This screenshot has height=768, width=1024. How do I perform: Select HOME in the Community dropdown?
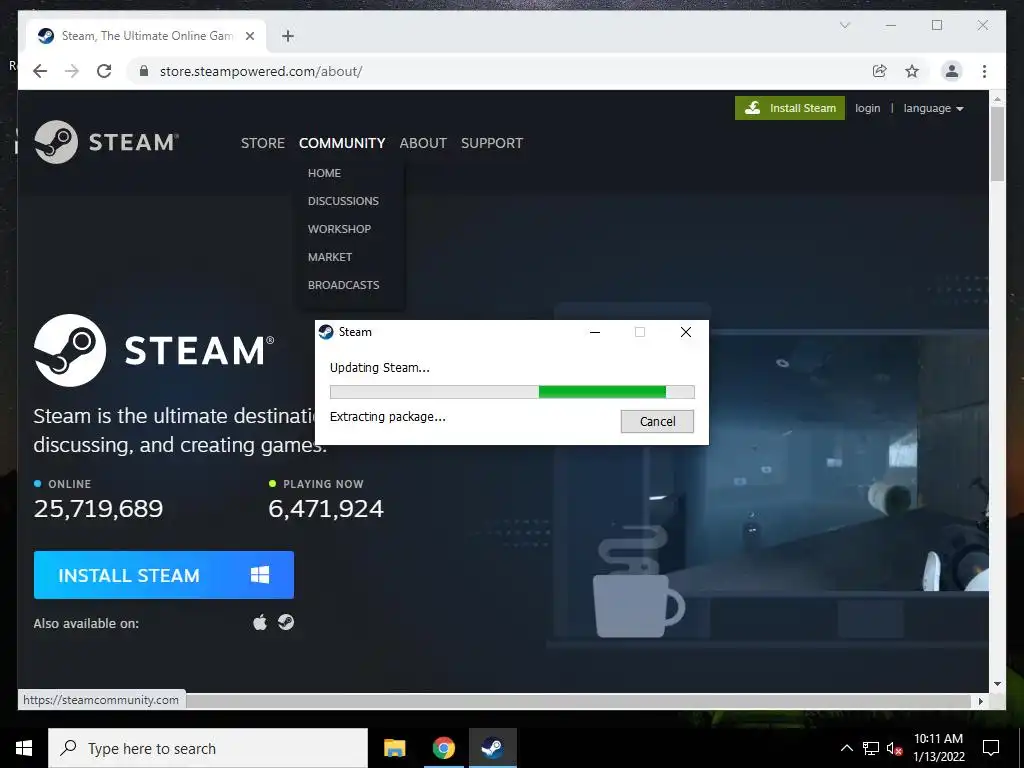click(325, 173)
